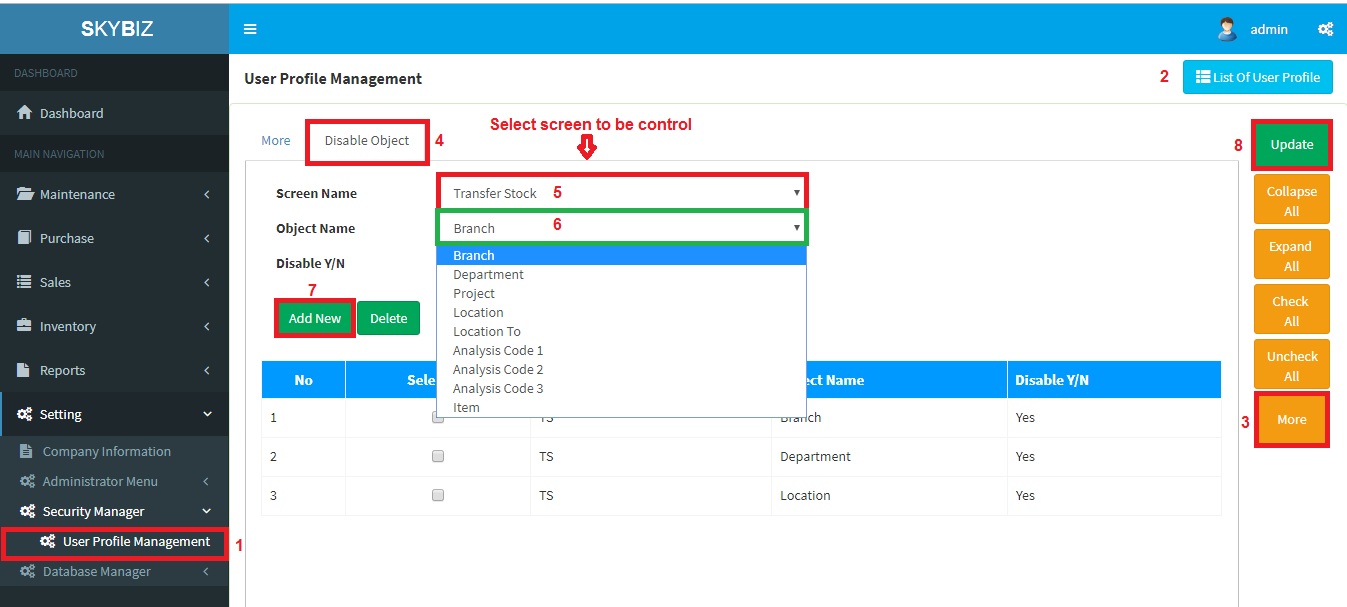Click the Maintenance folder icon
Image resolution: width=1347 pixels, height=607 pixels.
[25, 194]
